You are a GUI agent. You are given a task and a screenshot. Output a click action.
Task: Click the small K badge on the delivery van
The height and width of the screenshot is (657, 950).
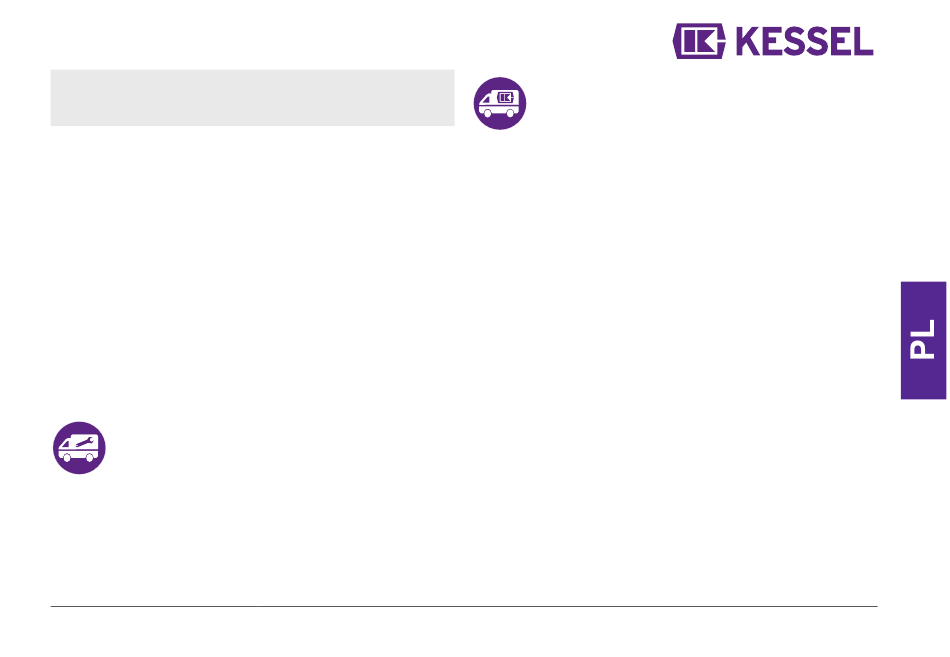(x=505, y=97)
